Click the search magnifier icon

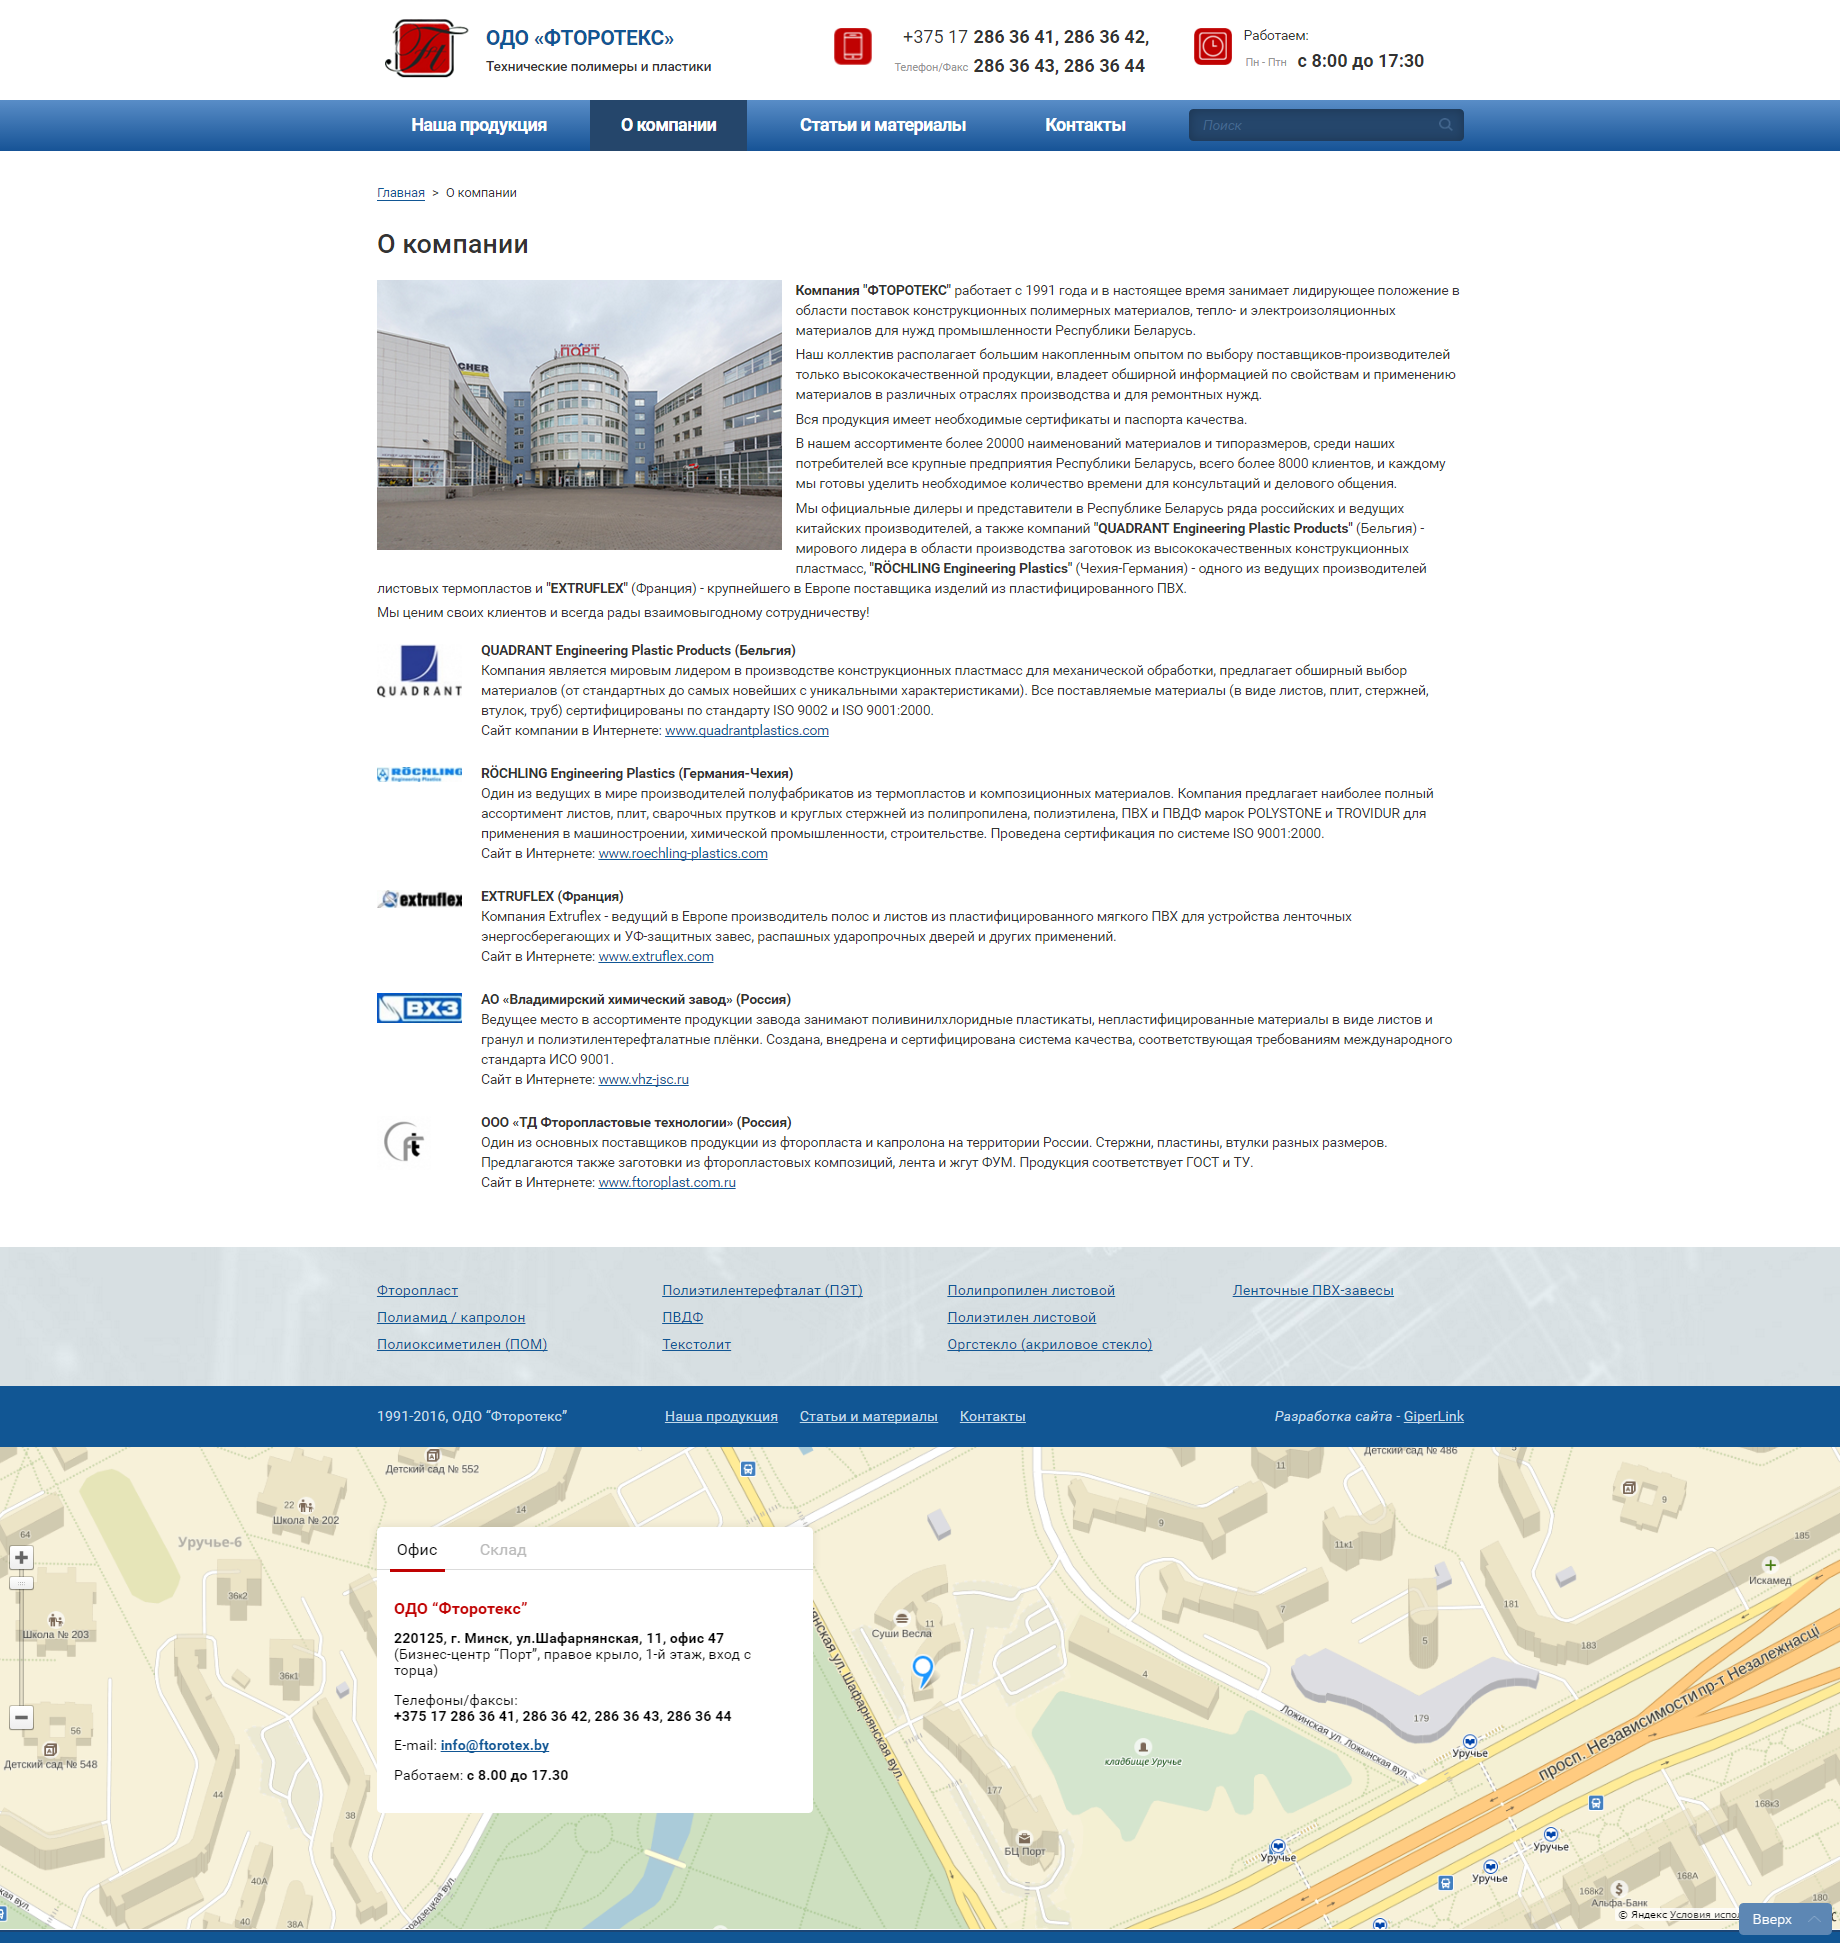(x=1445, y=125)
